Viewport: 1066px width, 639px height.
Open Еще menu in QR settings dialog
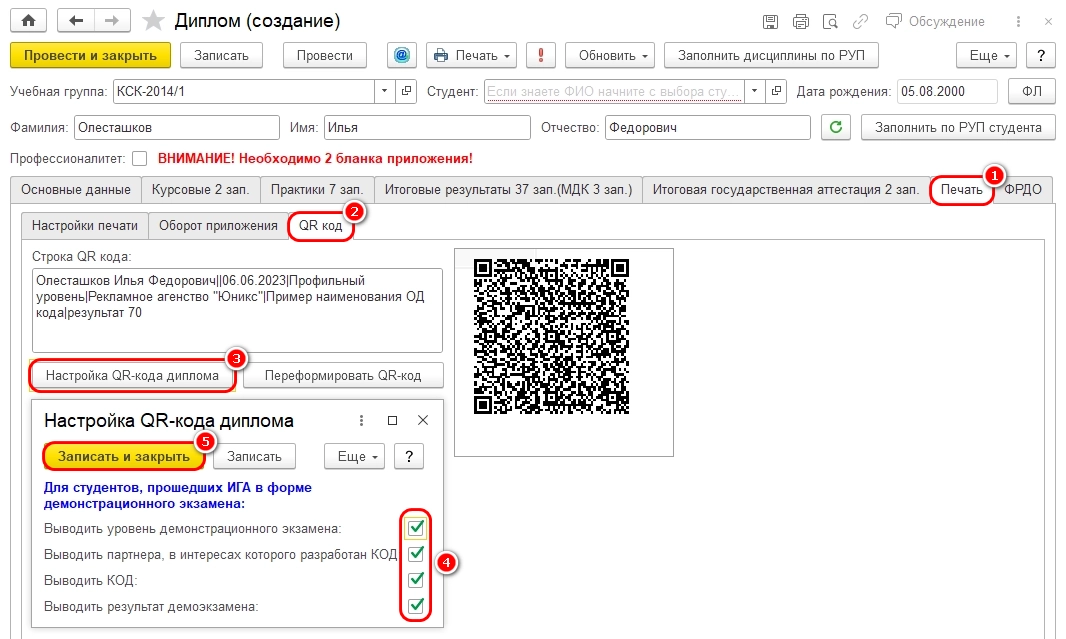(x=355, y=456)
